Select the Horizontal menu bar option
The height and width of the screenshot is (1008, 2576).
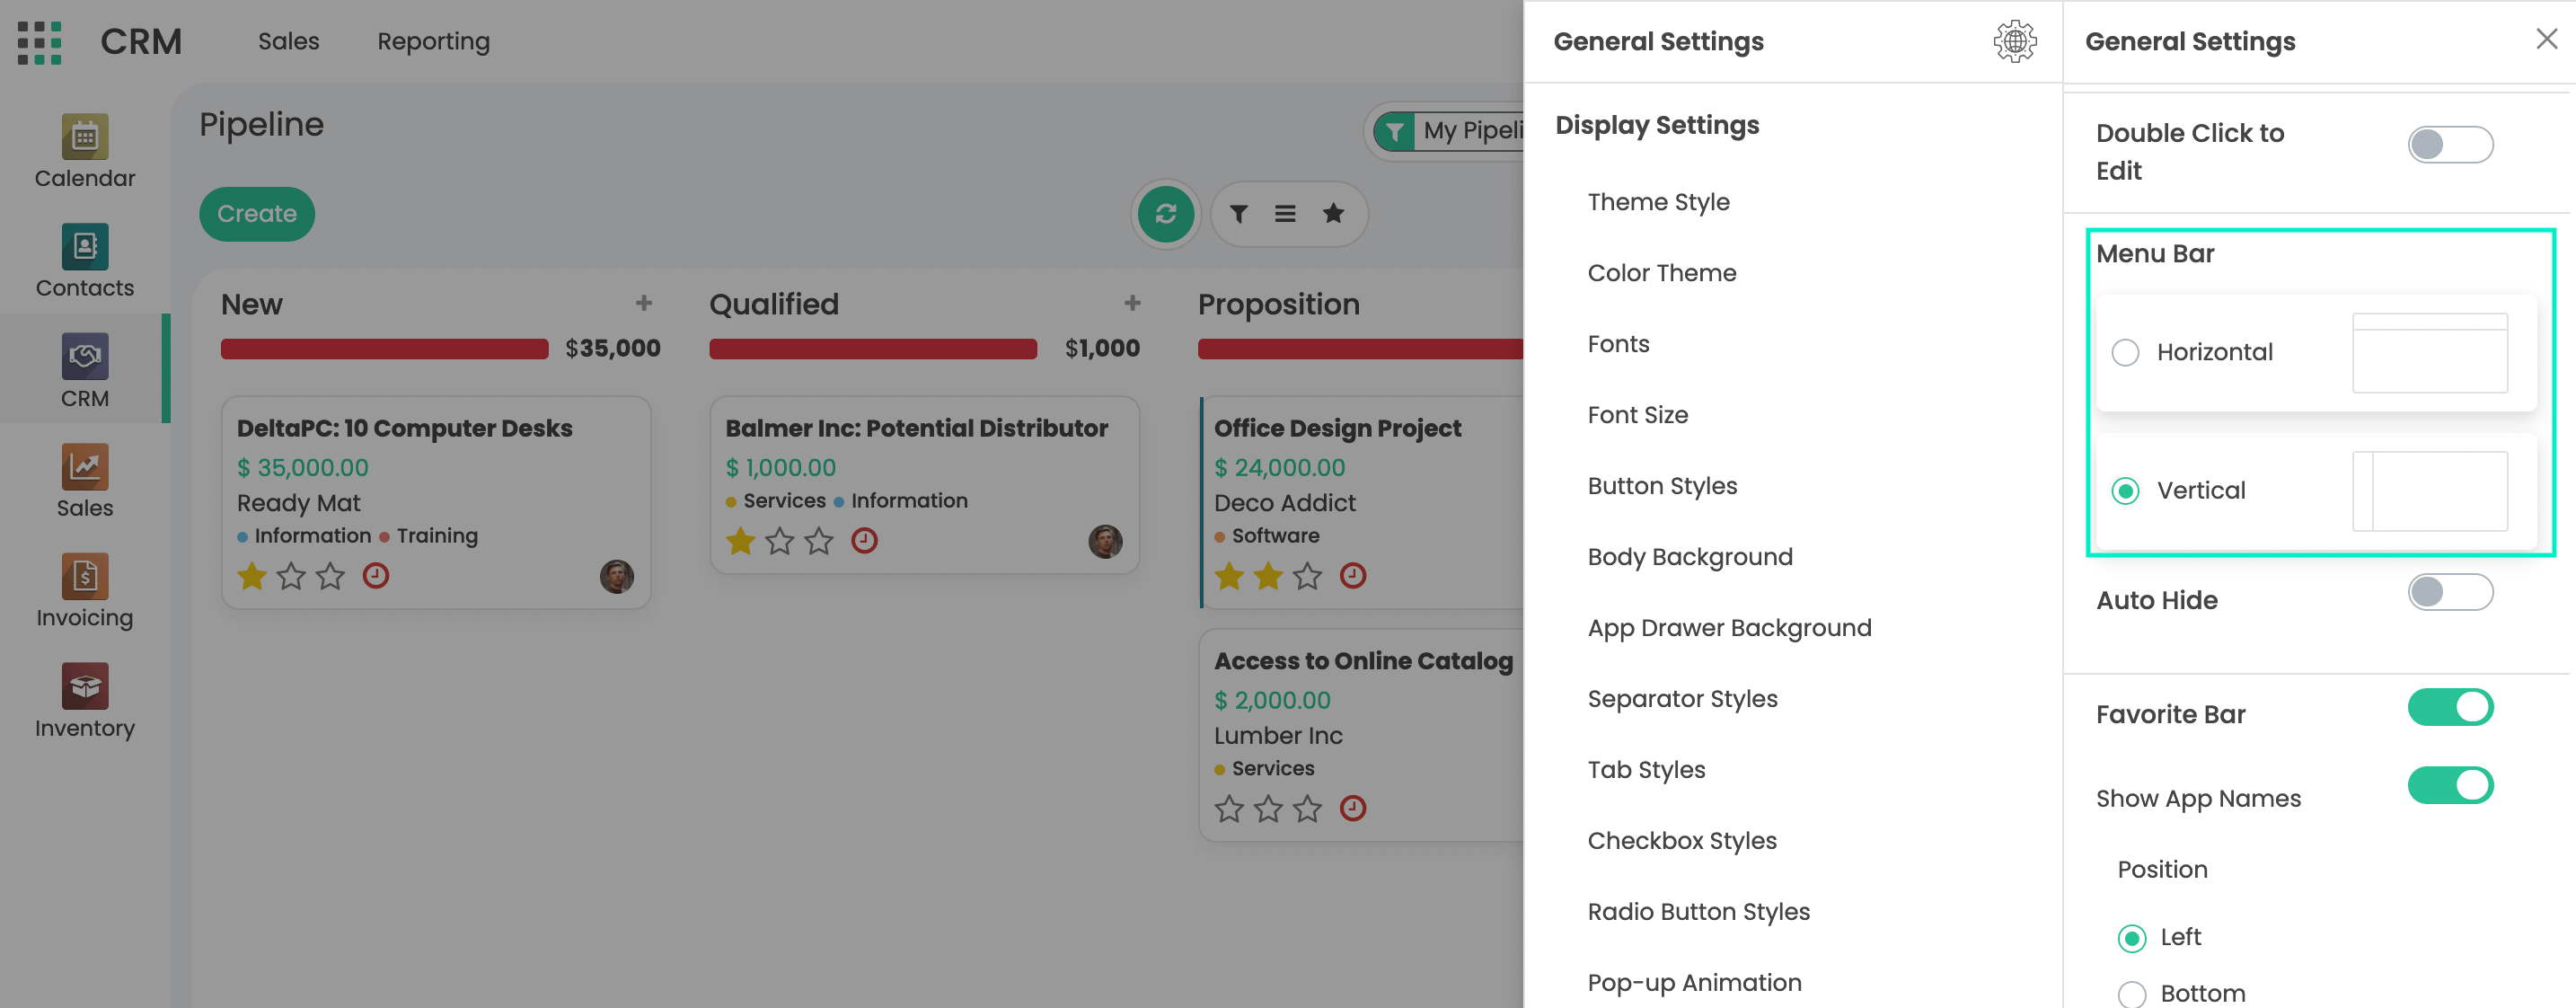click(x=2125, y=353)
